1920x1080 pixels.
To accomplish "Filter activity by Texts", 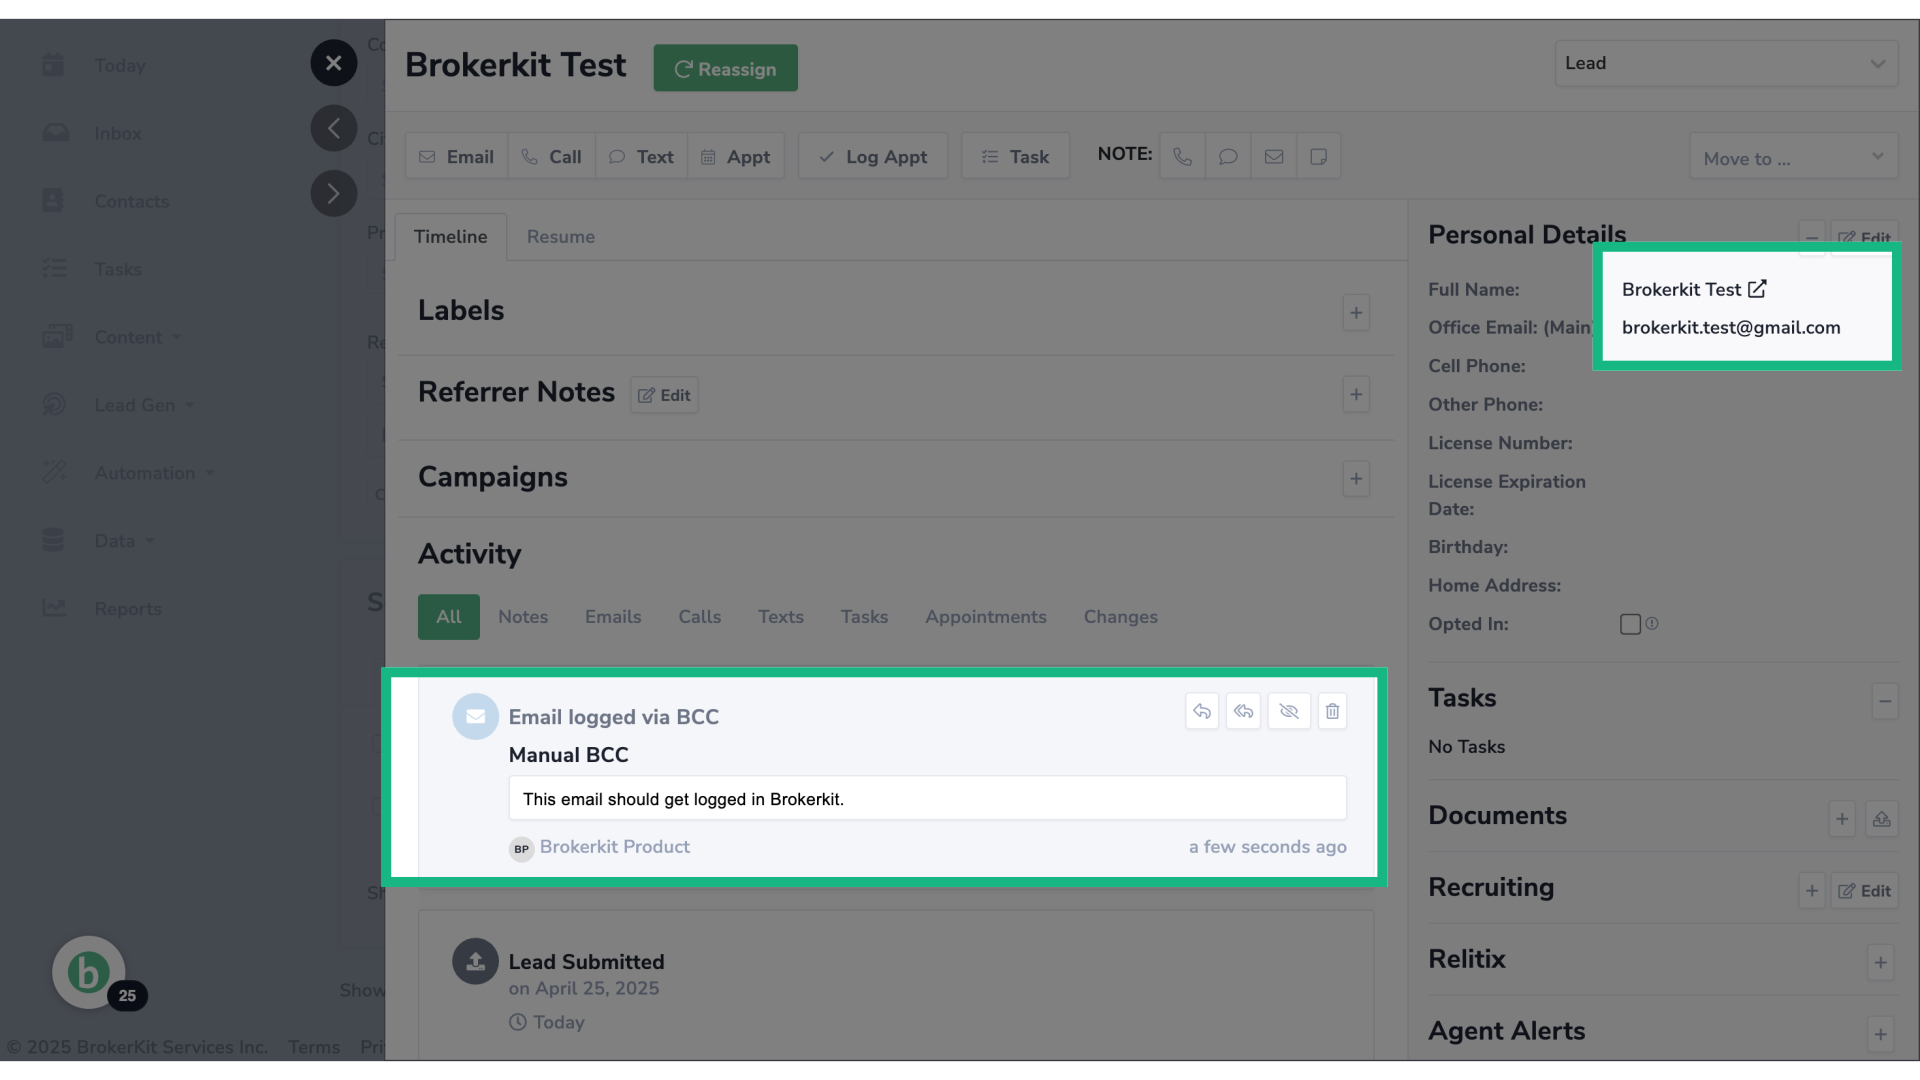I will tap(781, 617).
